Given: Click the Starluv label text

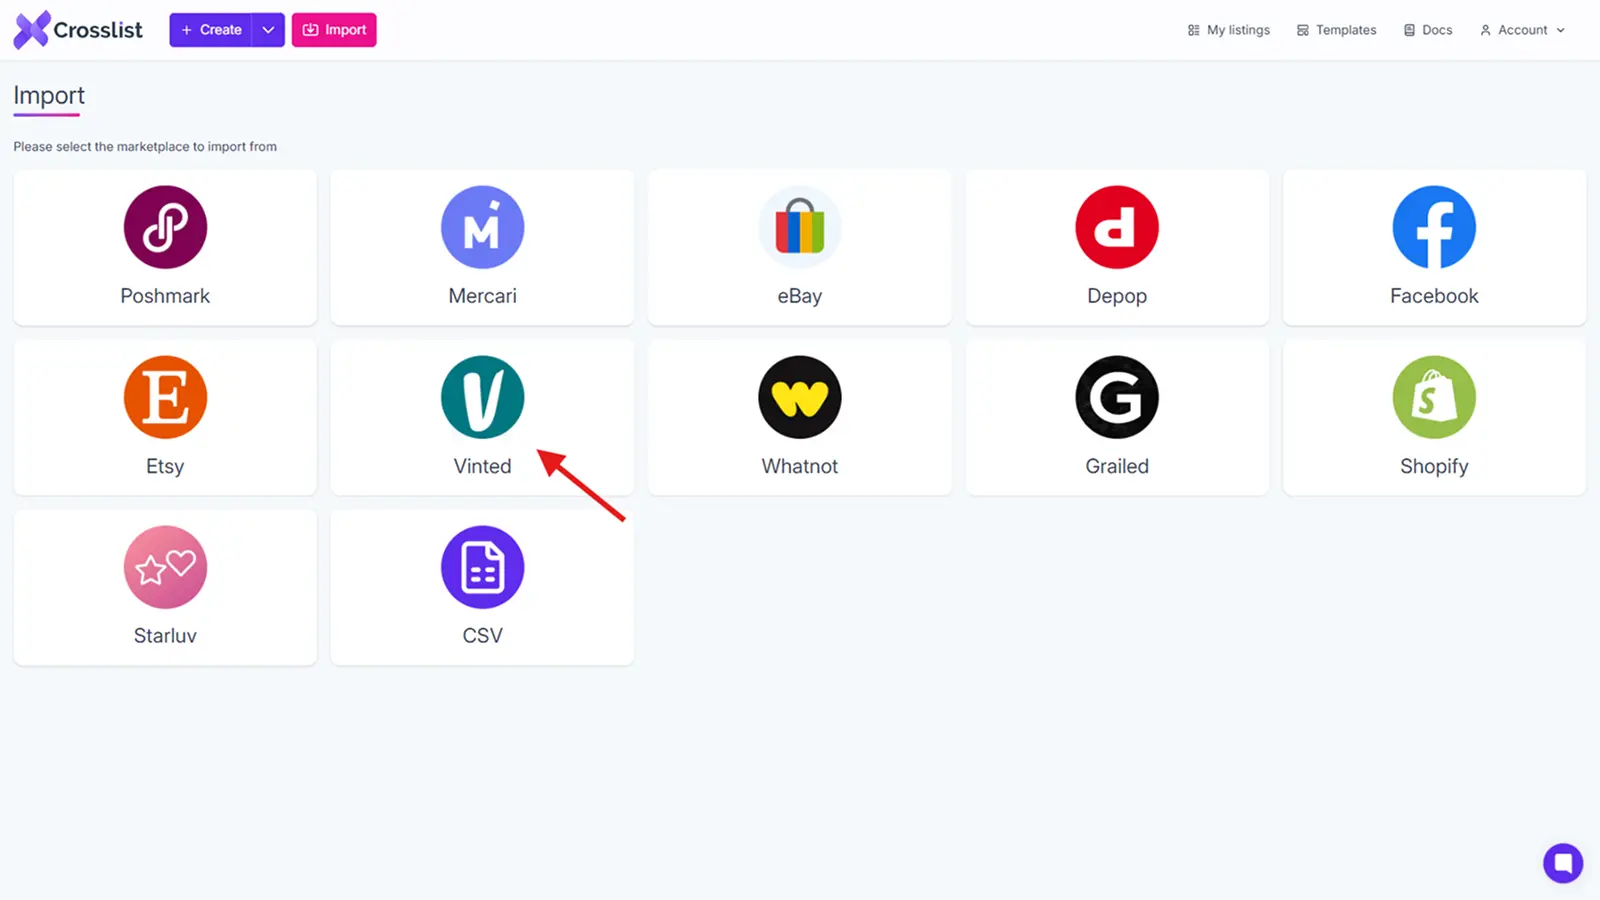Looking at the screenshot, I should [x=165, y=636].
